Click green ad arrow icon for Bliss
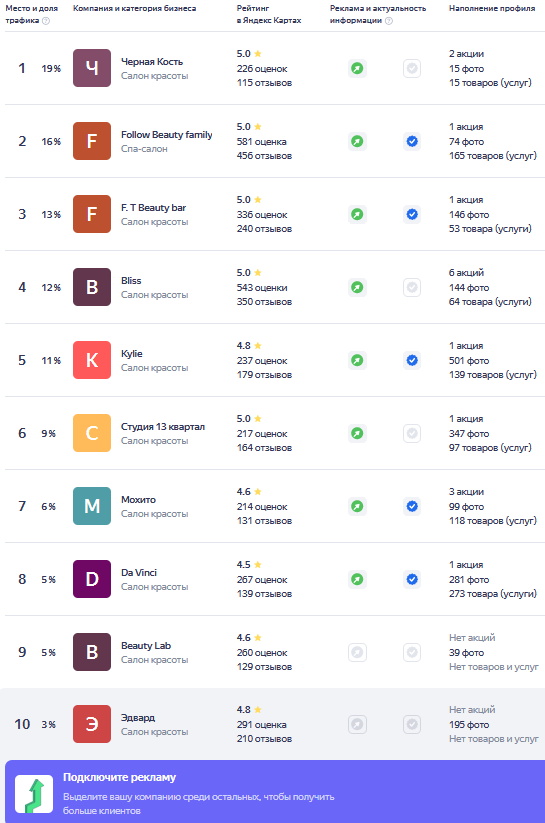 click(x=357, y=287)
